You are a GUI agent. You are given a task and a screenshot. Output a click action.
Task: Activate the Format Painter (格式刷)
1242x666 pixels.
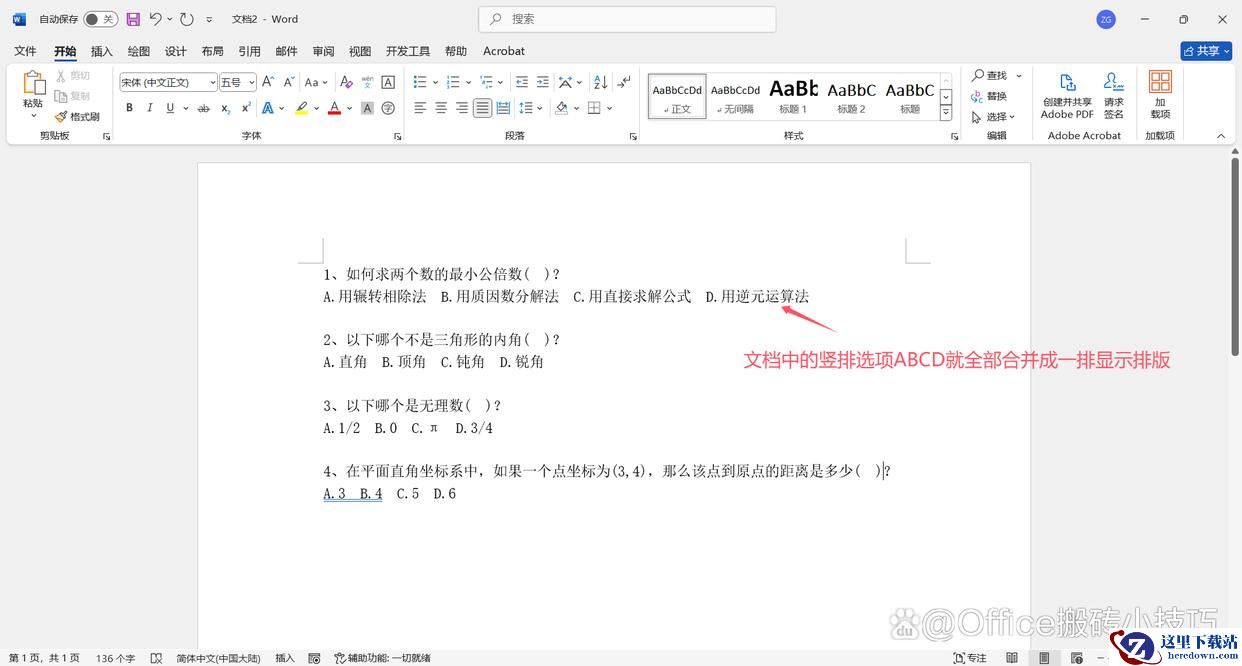click(x=77, y=117)
